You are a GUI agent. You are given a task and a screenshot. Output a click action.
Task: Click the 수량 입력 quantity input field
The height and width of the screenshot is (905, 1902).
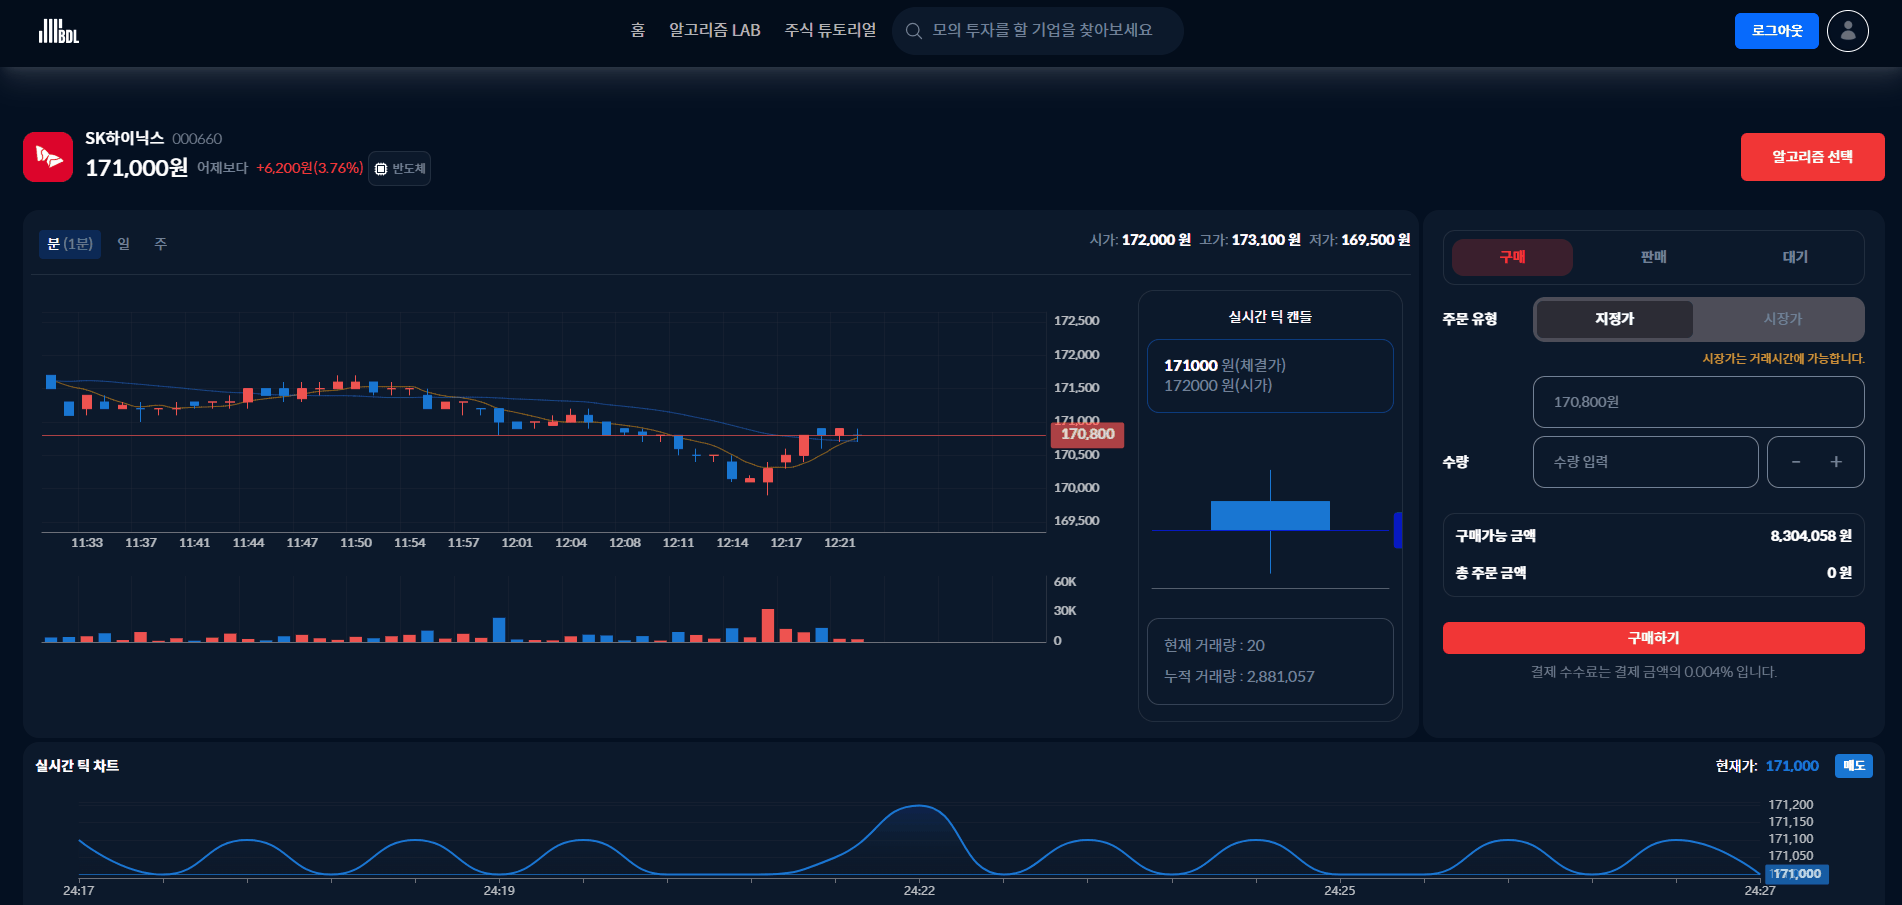point(1645,461)
